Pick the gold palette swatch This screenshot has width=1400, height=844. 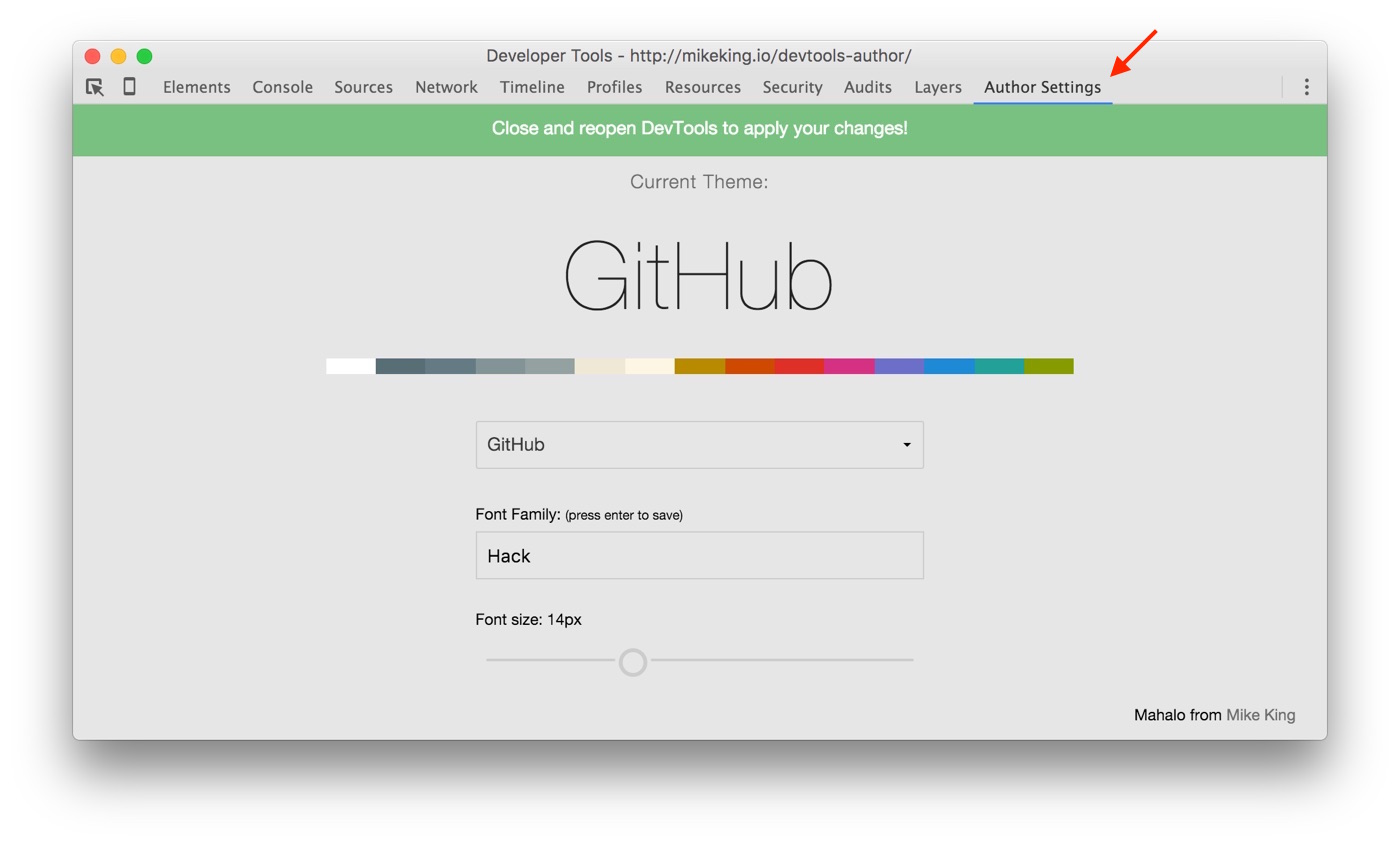click(700, 366)
